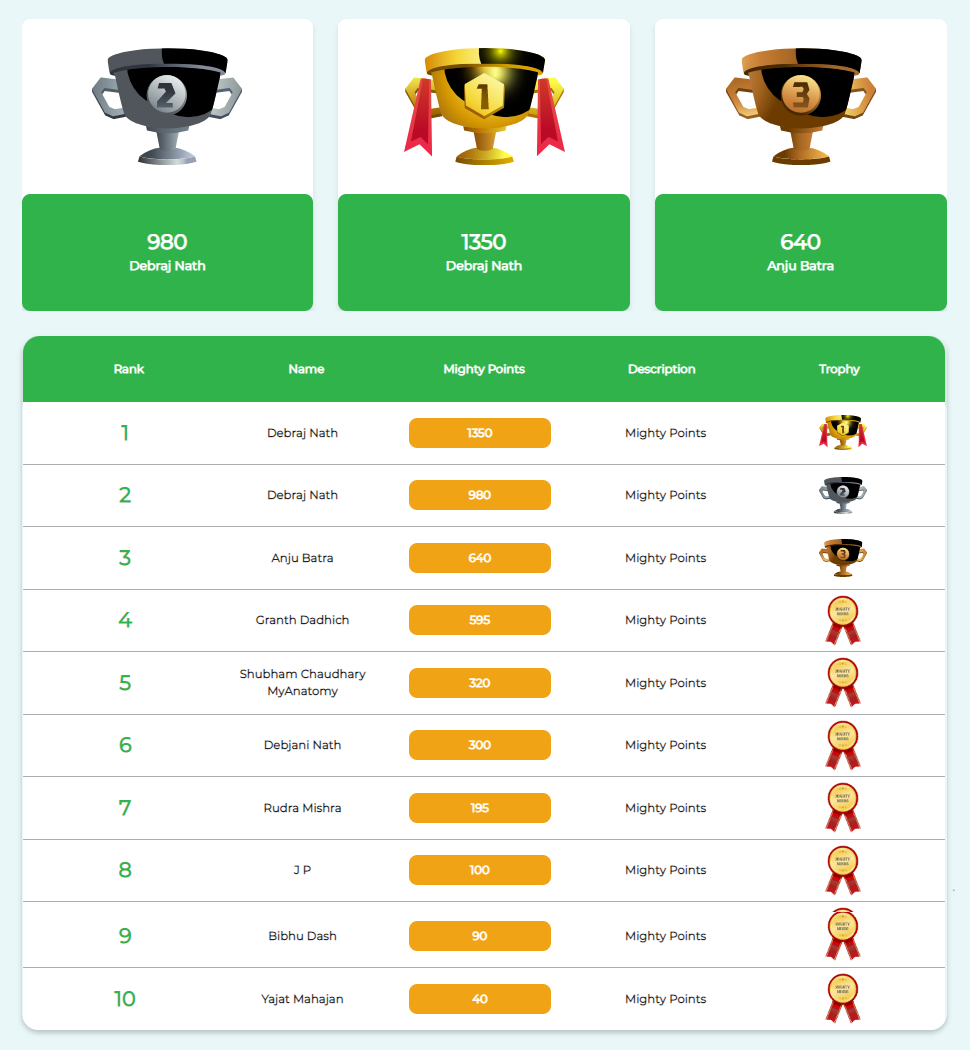Click the Mighty Points column header
Viewport: 970px width, 1050px height.
[x=484, y=369]
